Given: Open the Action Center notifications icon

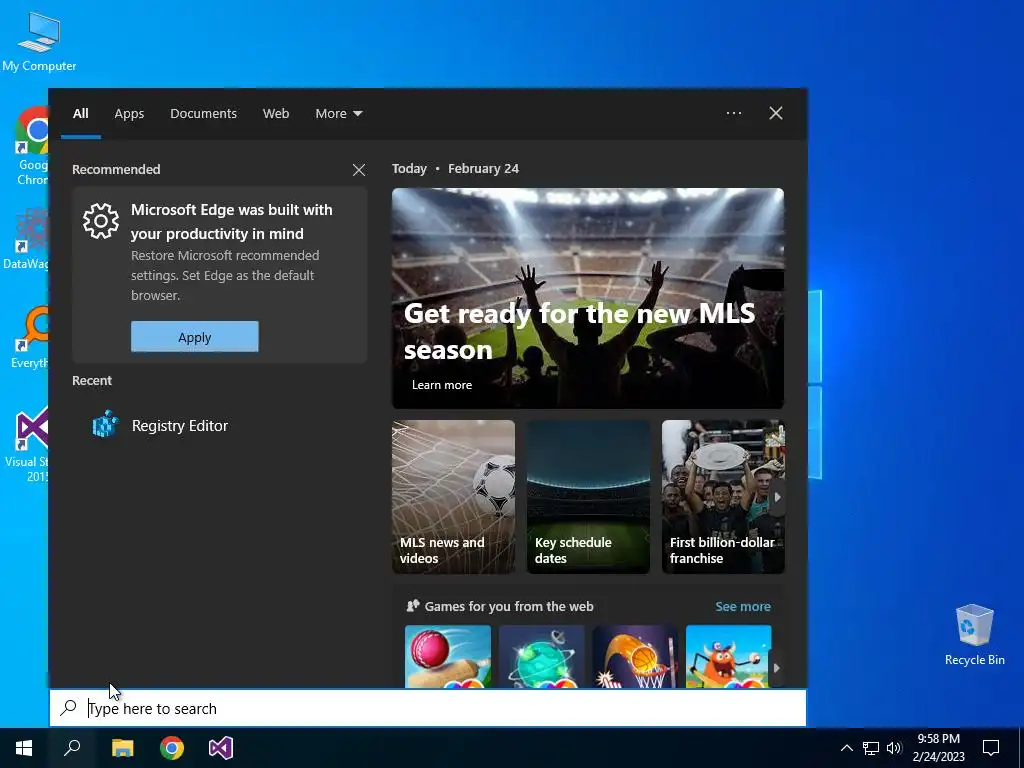Looking at the screenshot, I should 991,748.
